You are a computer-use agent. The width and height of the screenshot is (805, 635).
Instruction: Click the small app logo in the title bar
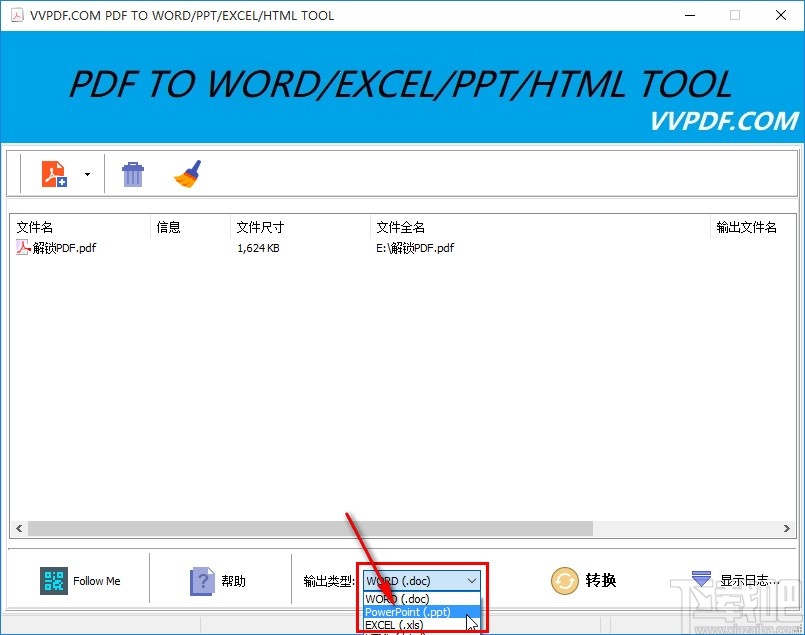click(x=16, y=15)
